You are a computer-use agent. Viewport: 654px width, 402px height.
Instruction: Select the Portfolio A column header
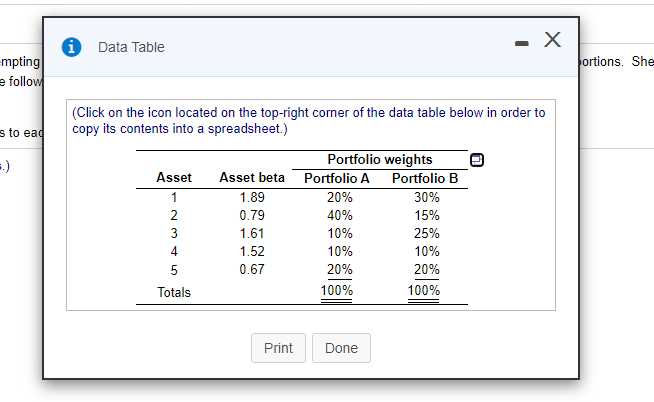click(336, 178)
